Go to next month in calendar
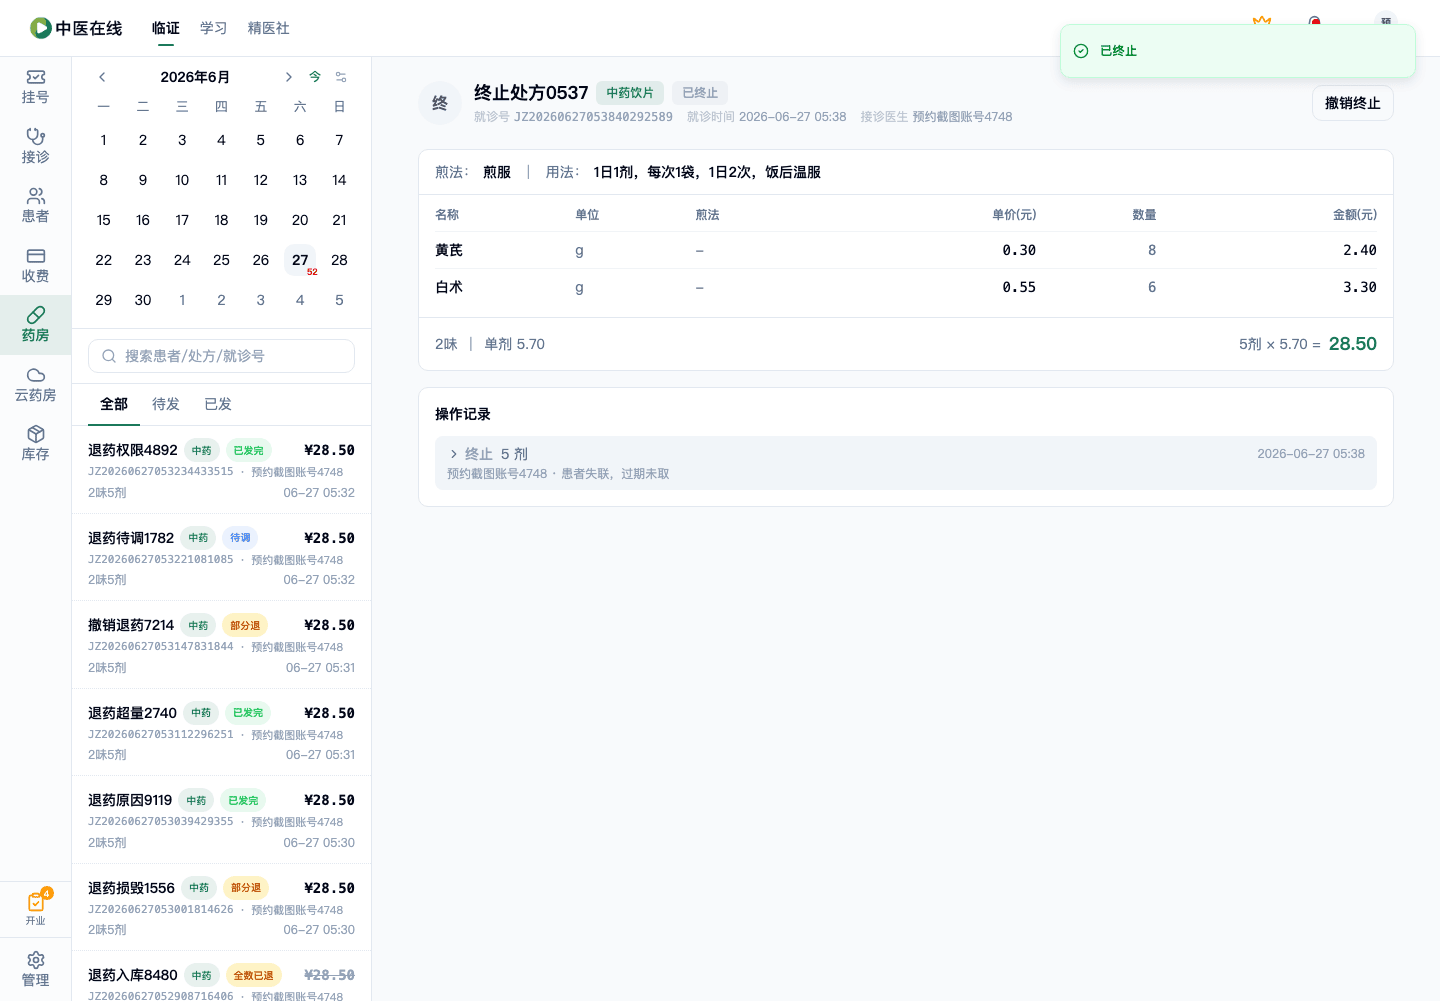This screenshot has width=1440, height=1001. pyautogui.click(x=288, y=77)
